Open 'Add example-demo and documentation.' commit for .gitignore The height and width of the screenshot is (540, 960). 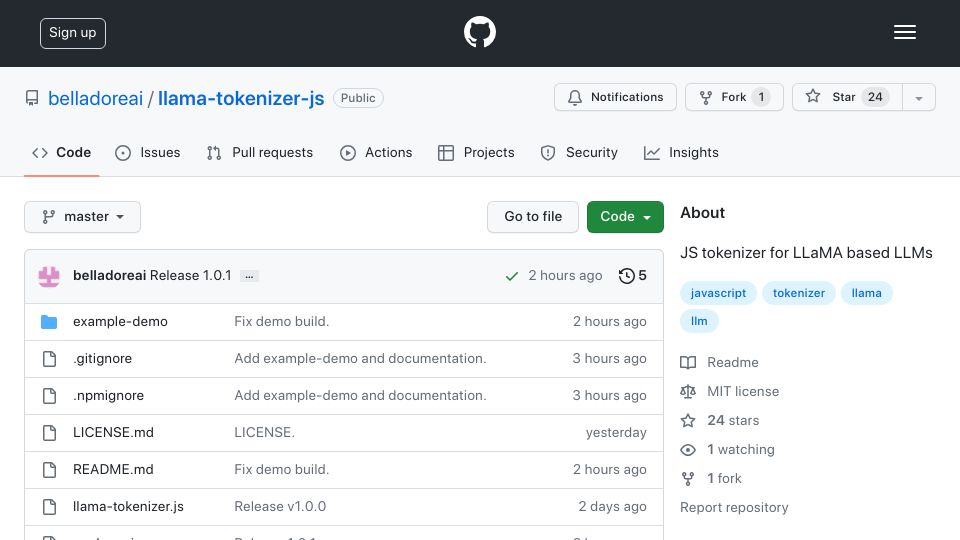point(360,358)
